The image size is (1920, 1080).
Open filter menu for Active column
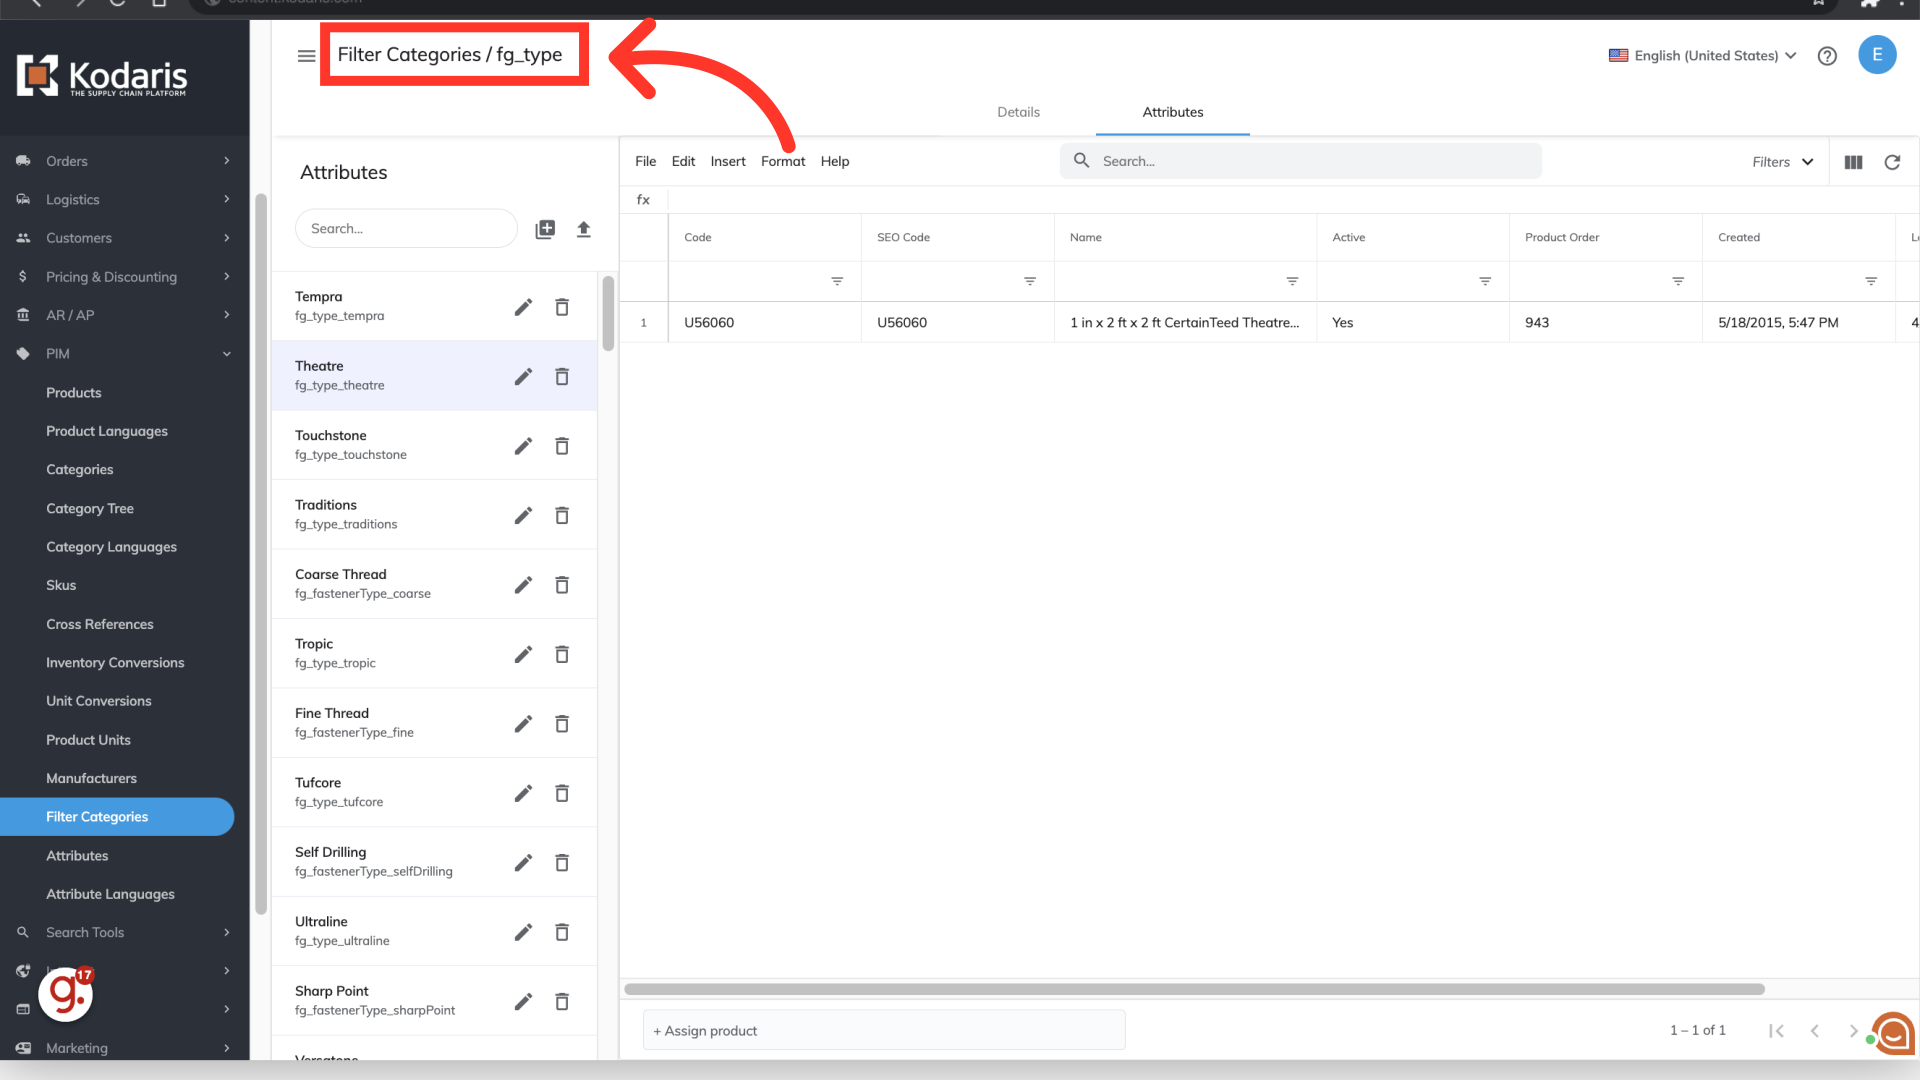tap(1485, 282)
